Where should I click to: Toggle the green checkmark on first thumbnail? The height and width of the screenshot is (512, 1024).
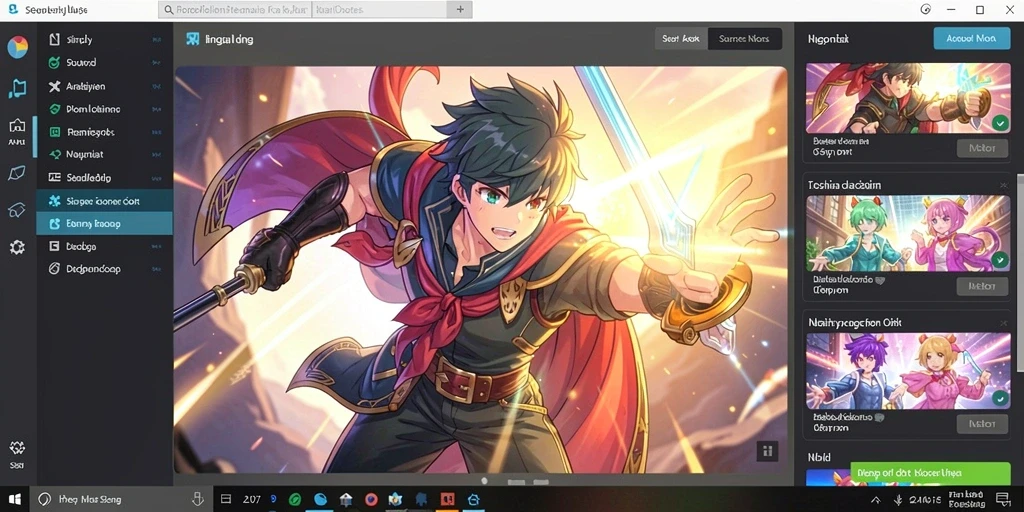click(999, 123)
